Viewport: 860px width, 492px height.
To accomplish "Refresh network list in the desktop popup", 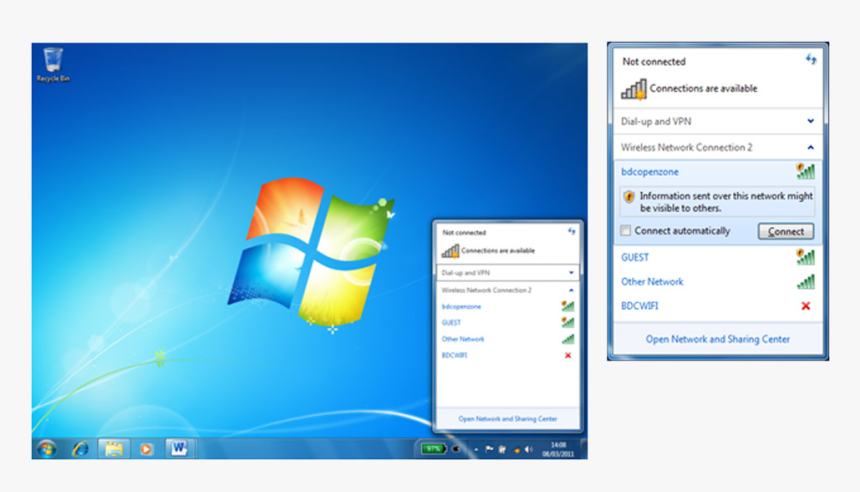I will [572, 231].
